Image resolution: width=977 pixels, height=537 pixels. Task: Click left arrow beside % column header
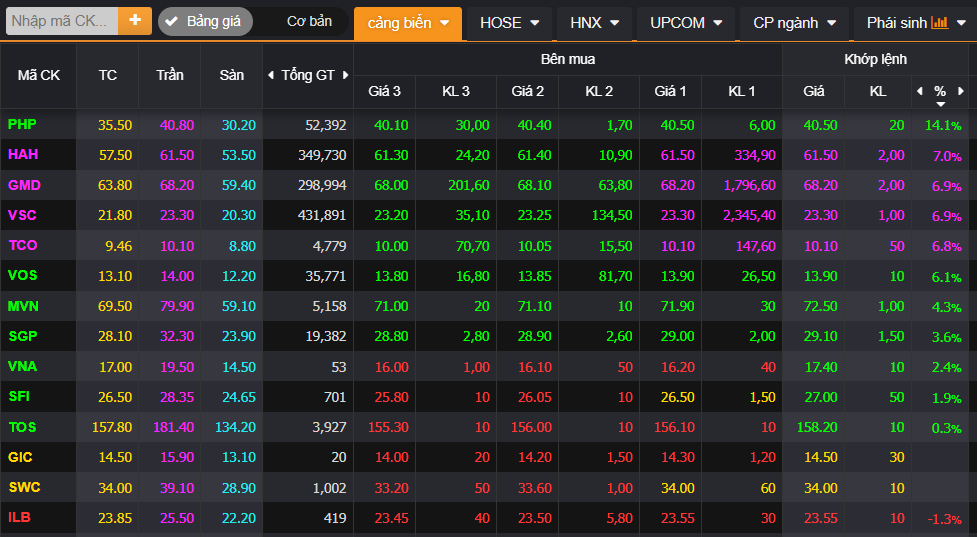pyautogui.click(x=920, y=91)
